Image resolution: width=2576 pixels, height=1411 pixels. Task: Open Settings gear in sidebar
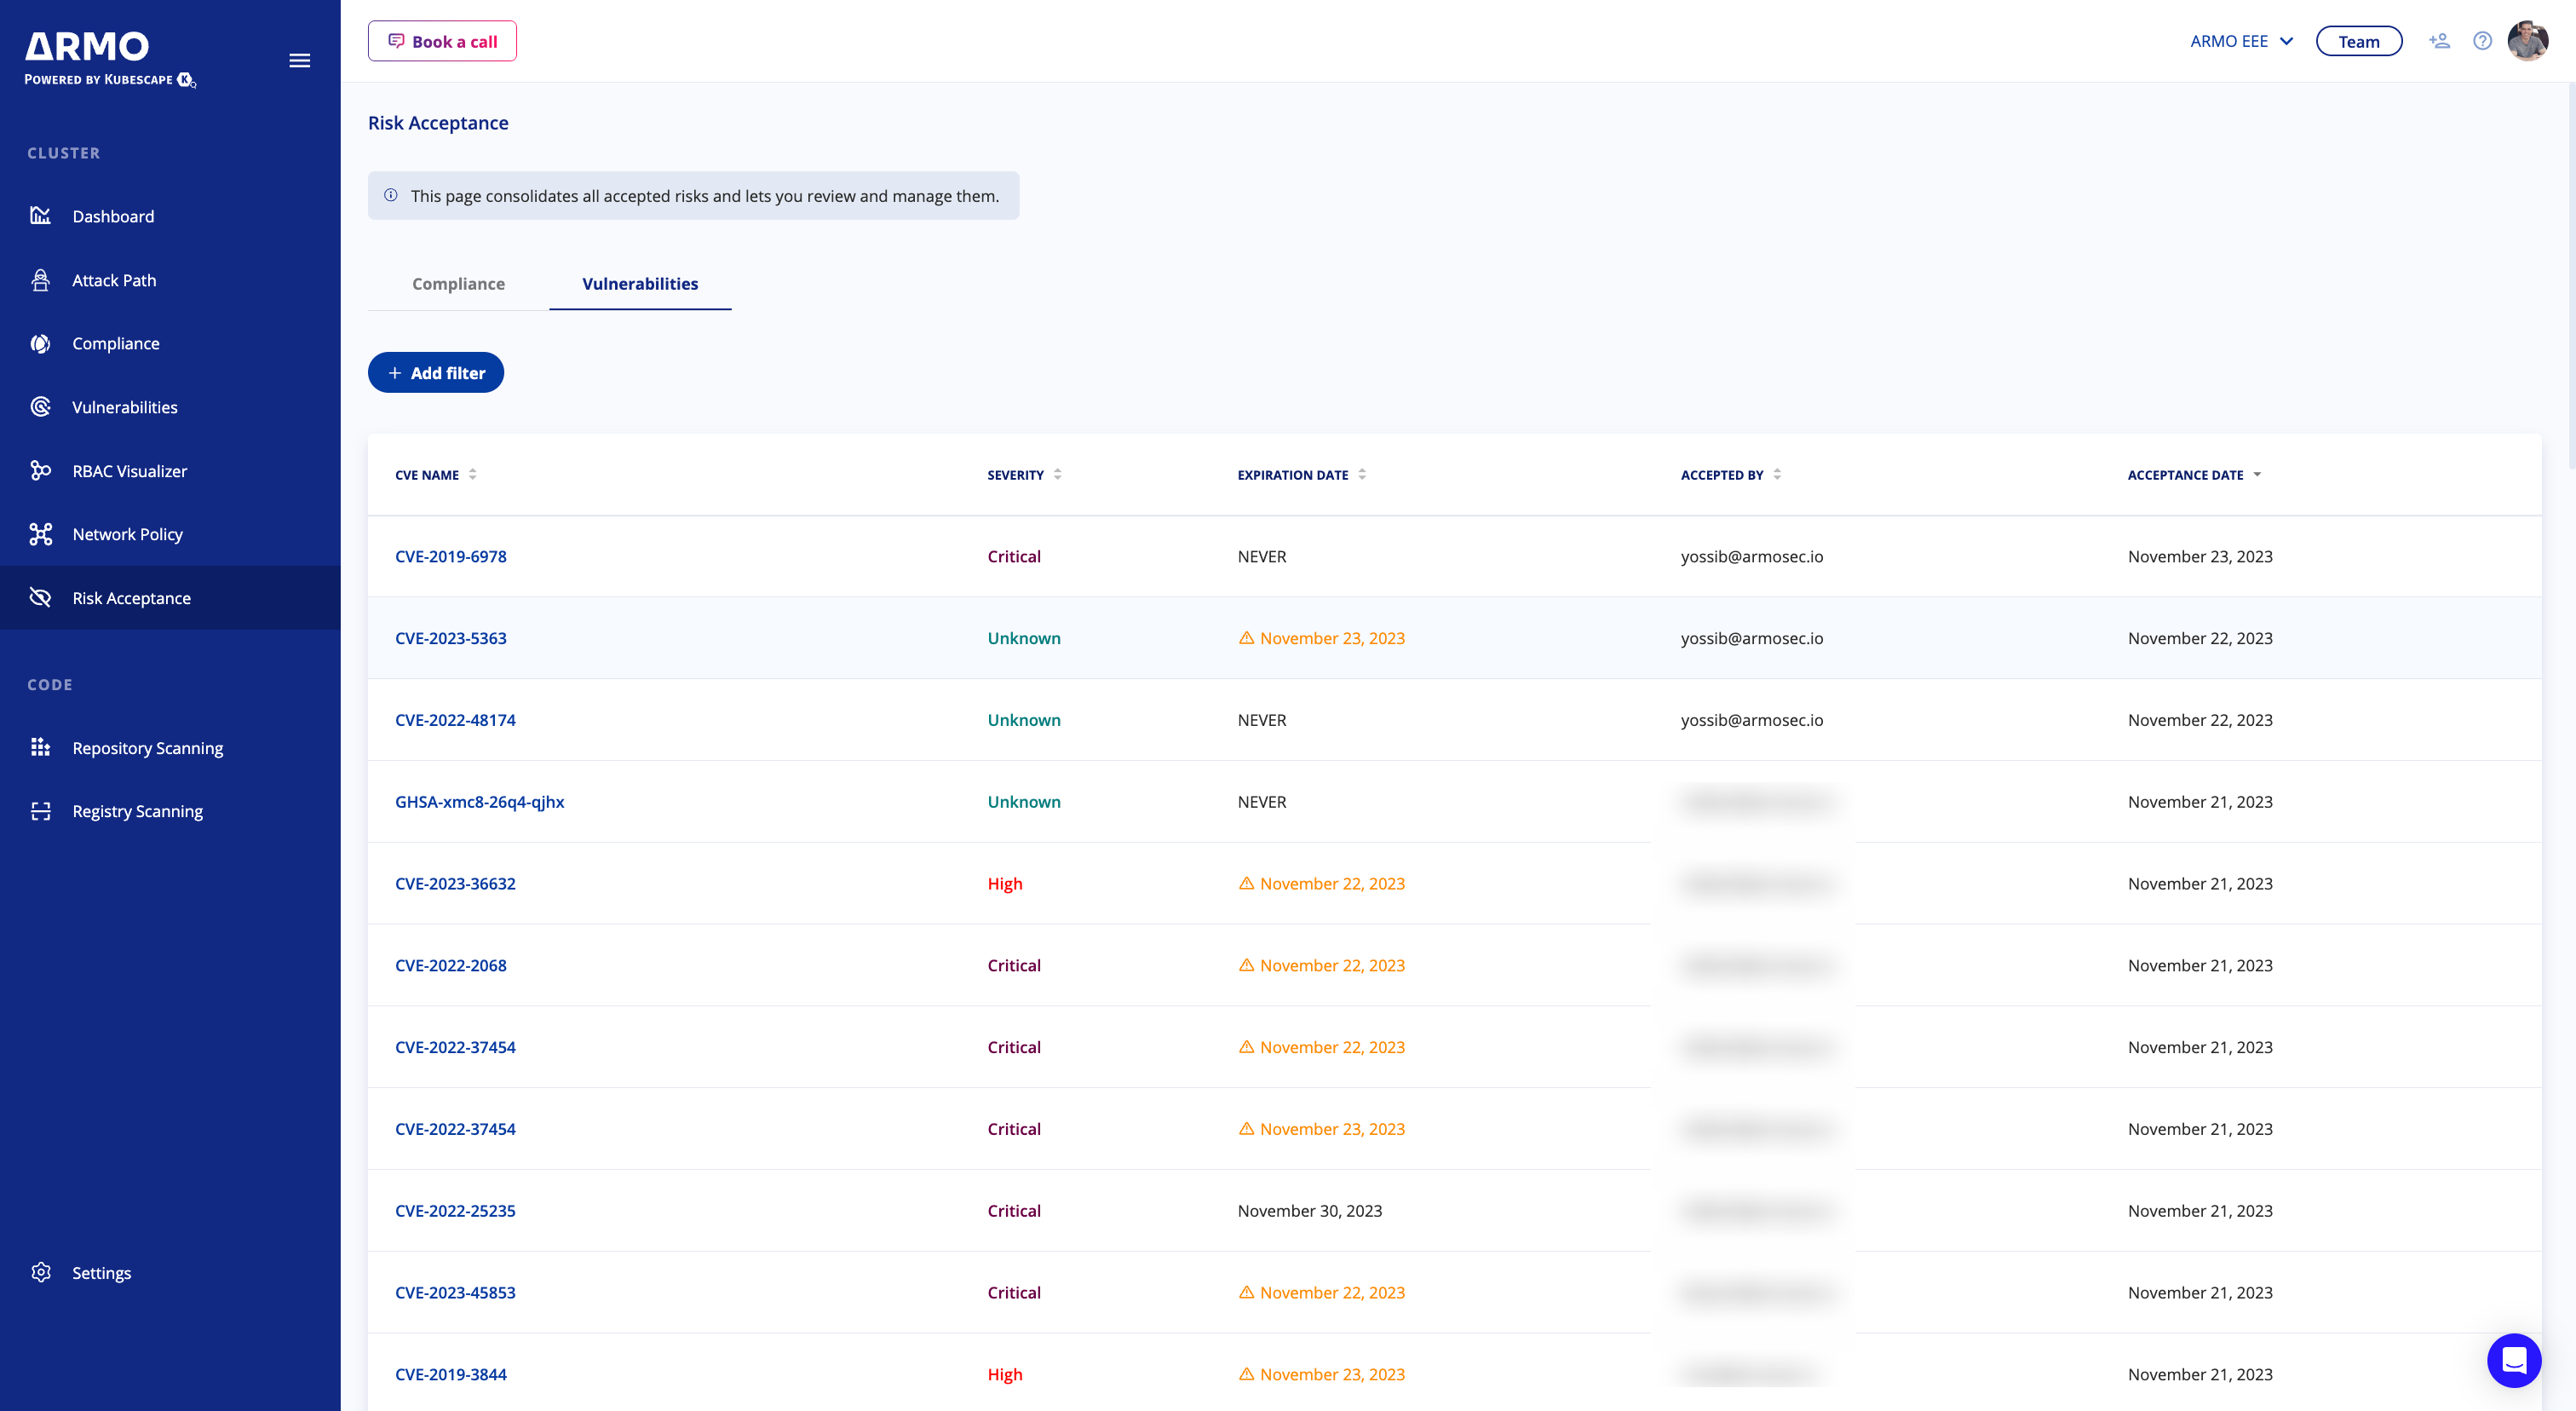tap(40, 1272)
